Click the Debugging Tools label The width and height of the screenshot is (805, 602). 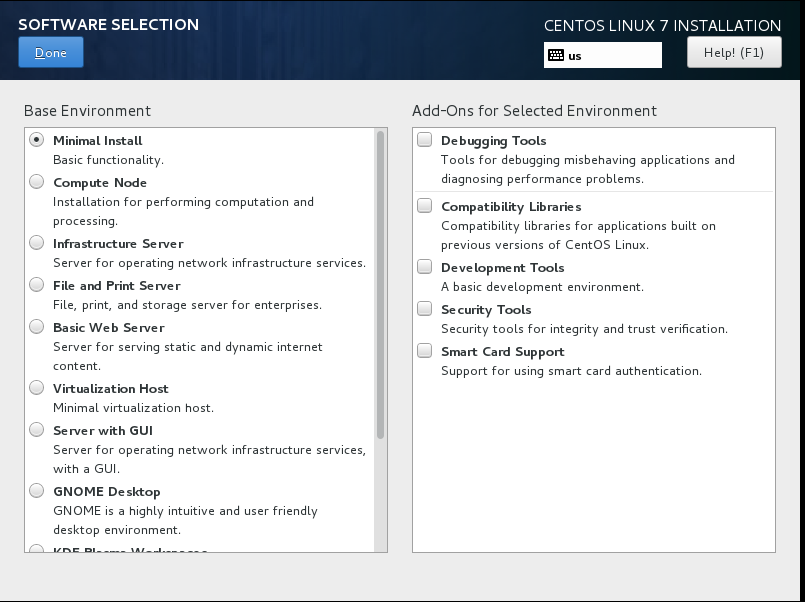pos(493,141)
